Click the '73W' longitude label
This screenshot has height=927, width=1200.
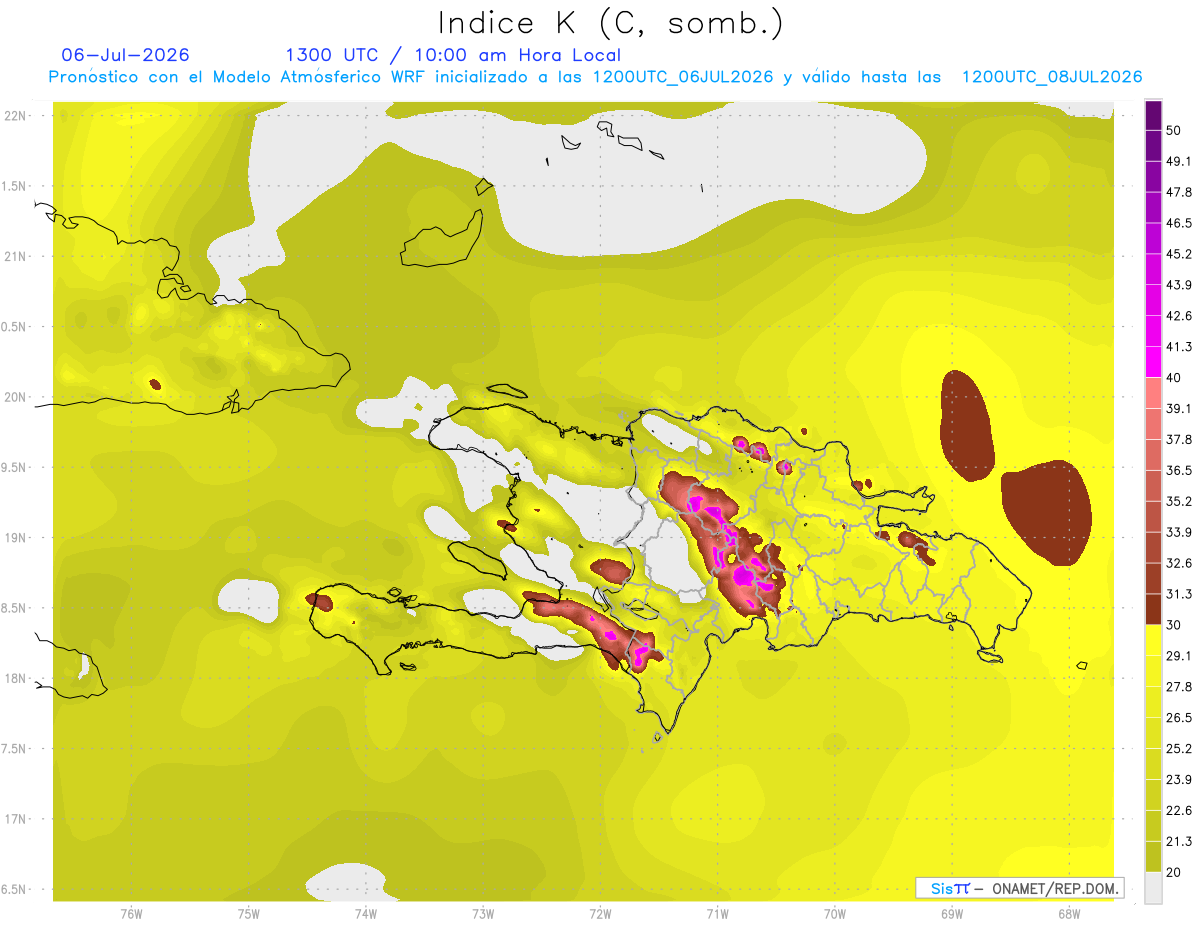pos(483,914)
